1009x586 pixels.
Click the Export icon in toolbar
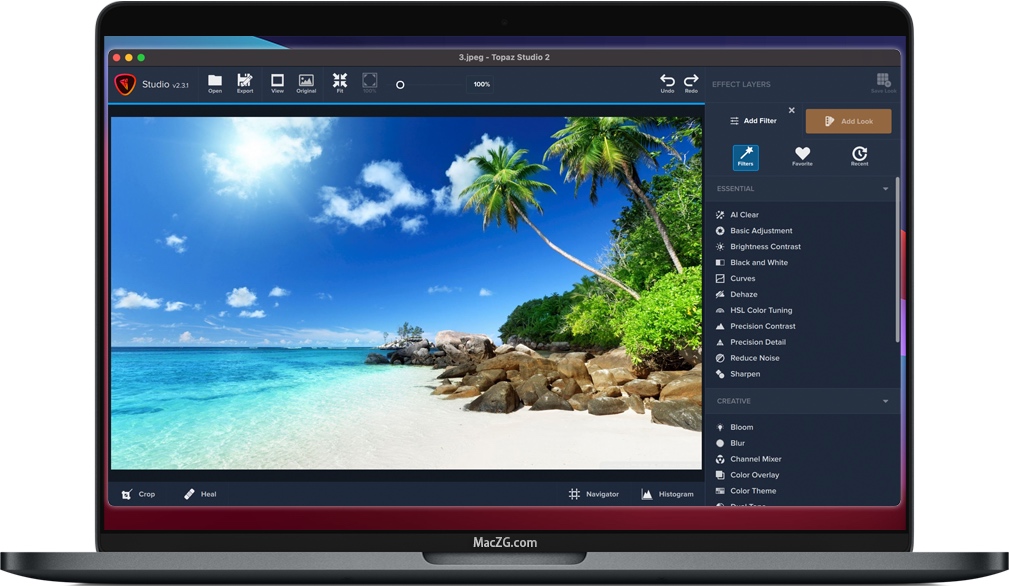245,81
